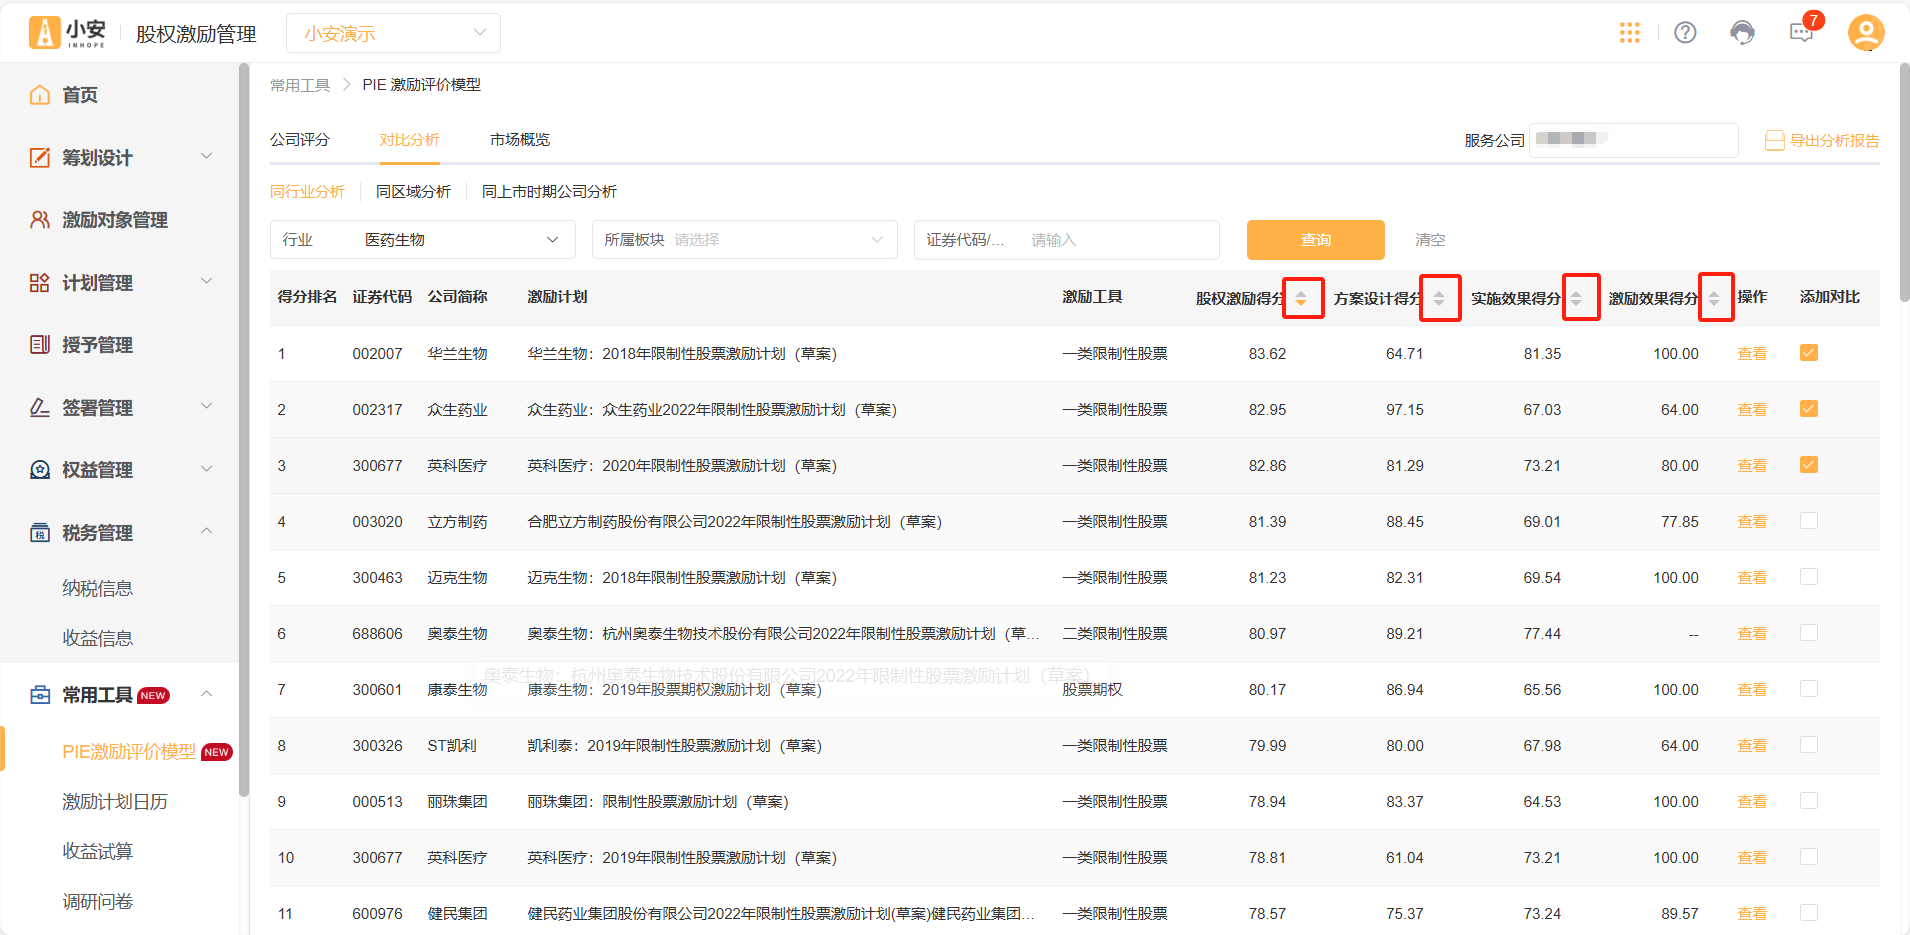
Task: Switch to the 公司评分 tab
Action: point(300,140)
